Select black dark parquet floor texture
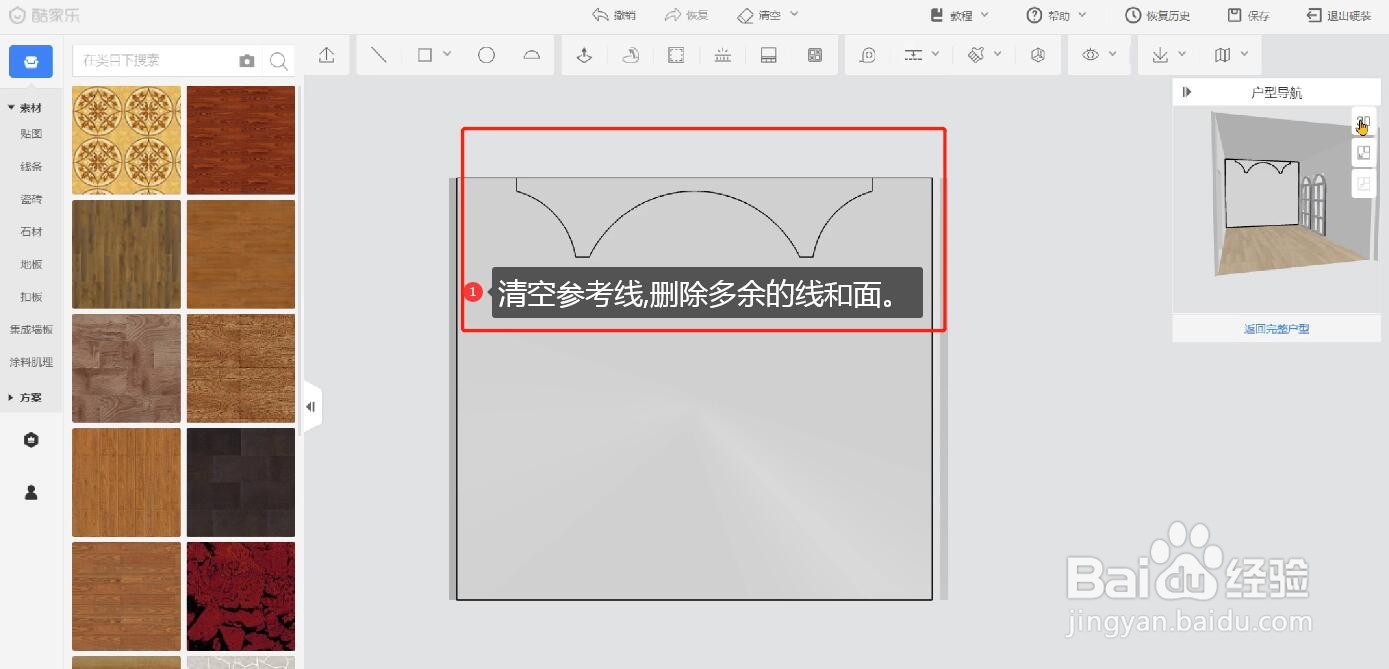Screen dimensions: 1389x669 (241, 482)
